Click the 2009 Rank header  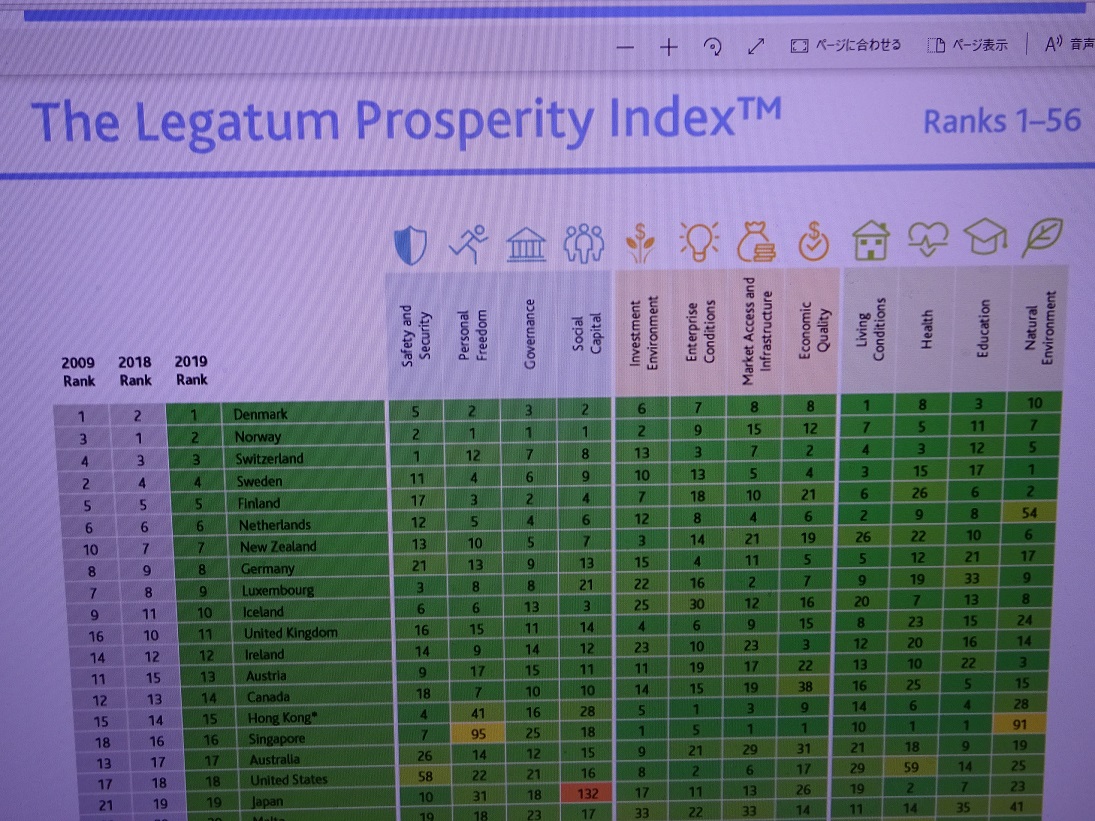(x=78, y=372)
